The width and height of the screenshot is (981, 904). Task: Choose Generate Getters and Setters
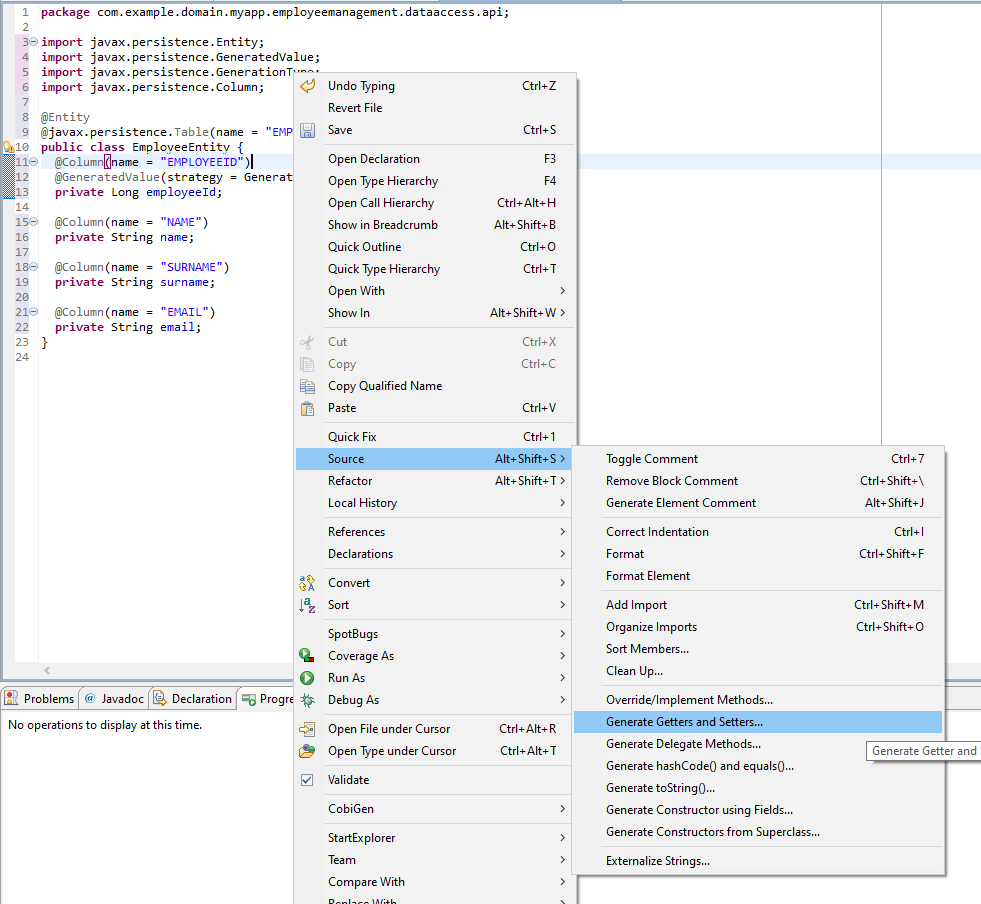pos(684,722)
